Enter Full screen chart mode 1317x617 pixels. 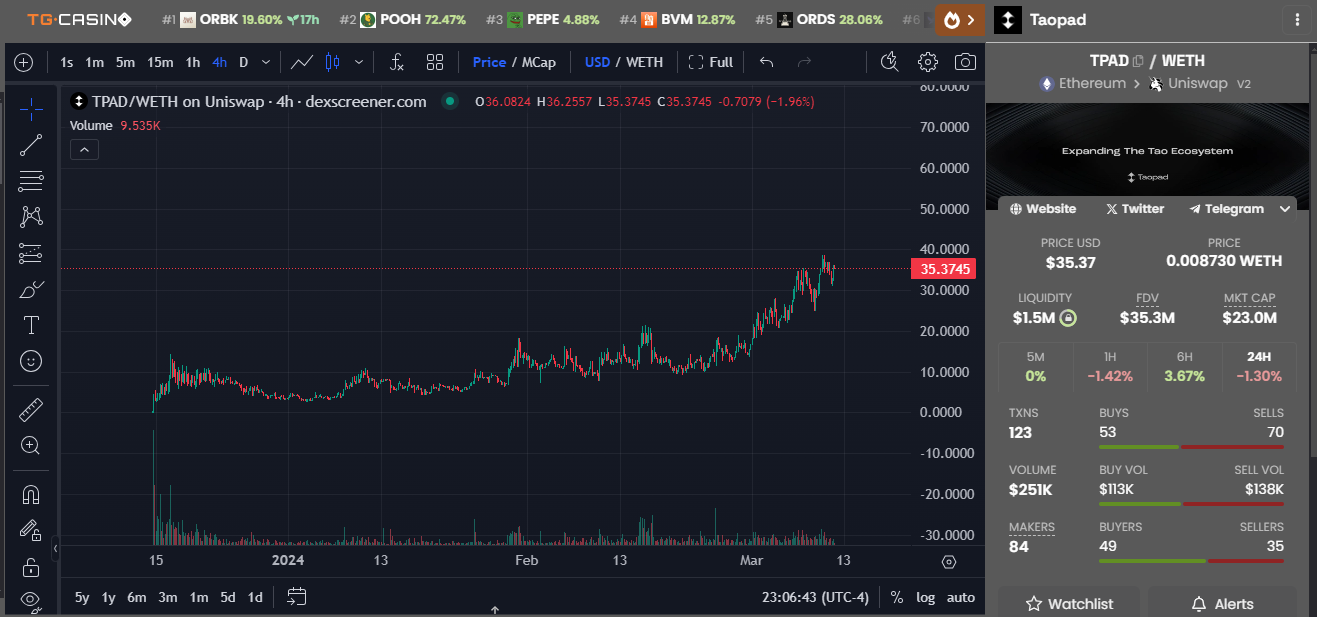point(711,62)
